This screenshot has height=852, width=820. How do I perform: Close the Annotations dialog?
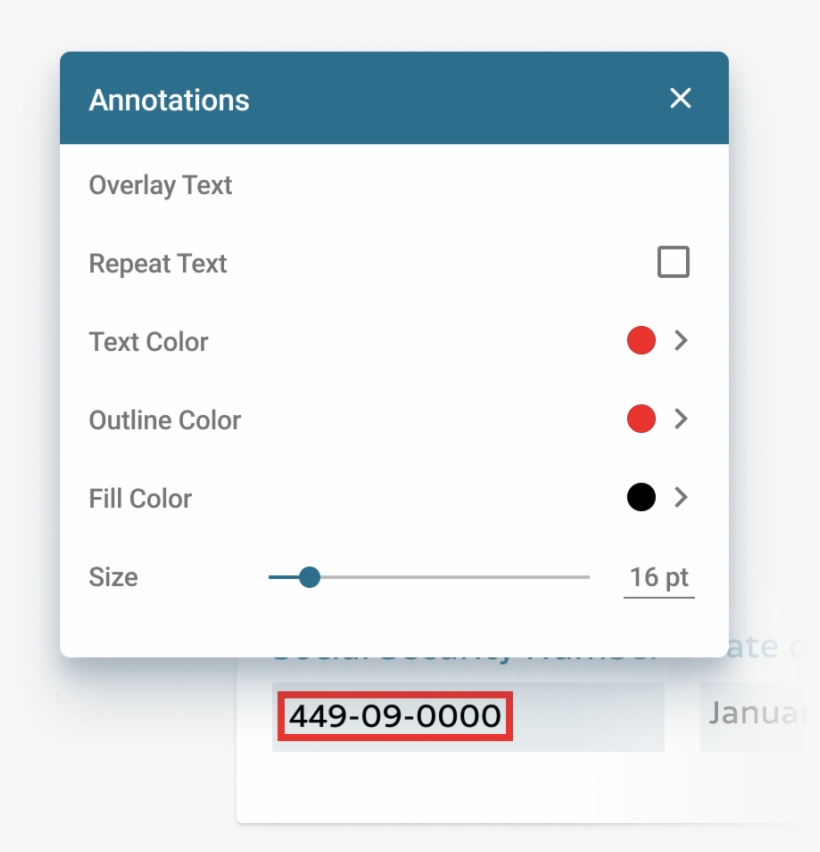pyautogui.click(x=681, y=99)
